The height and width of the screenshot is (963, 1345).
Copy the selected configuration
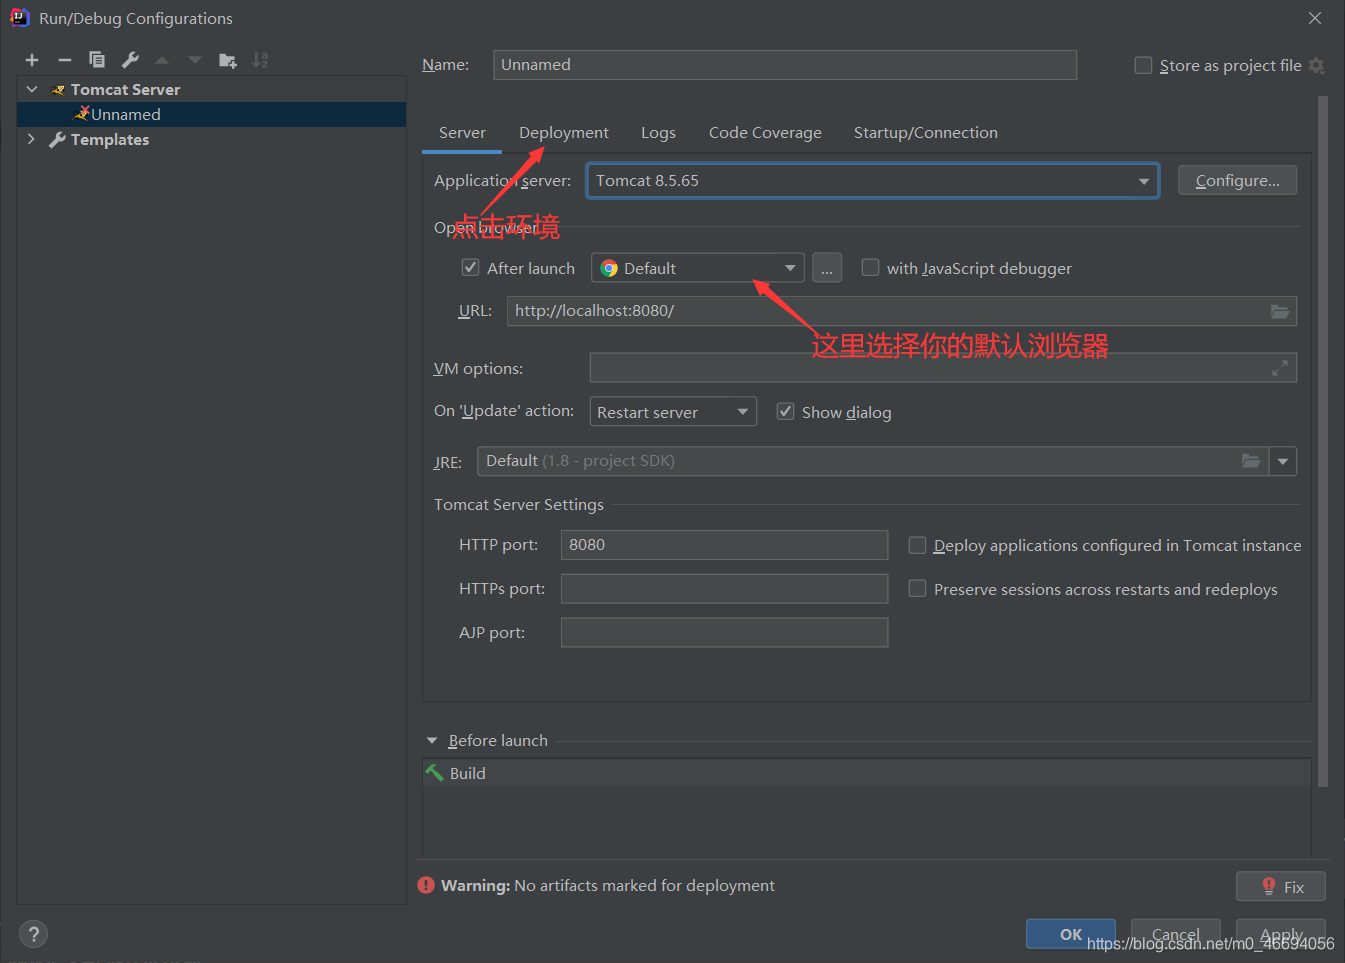point(97,60)
